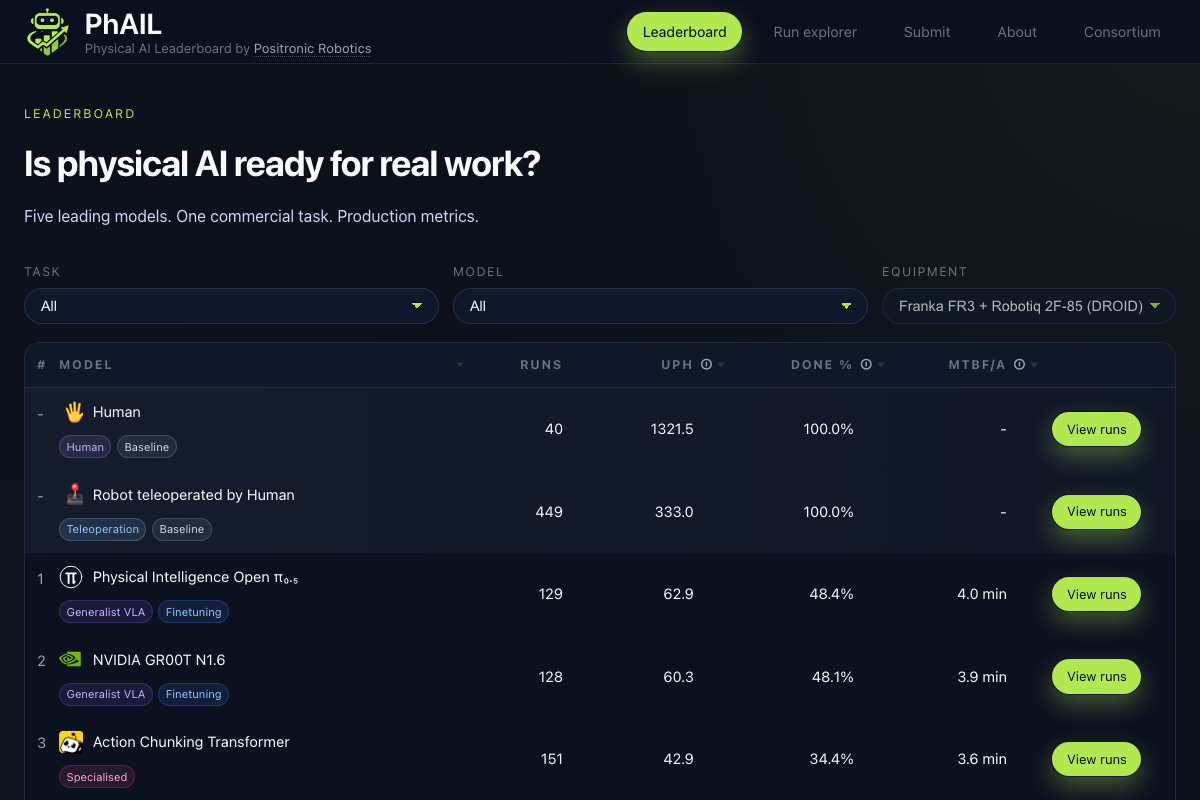
Task: Open the MODEL filter dropdown
Action: click(x=660, y=305)
